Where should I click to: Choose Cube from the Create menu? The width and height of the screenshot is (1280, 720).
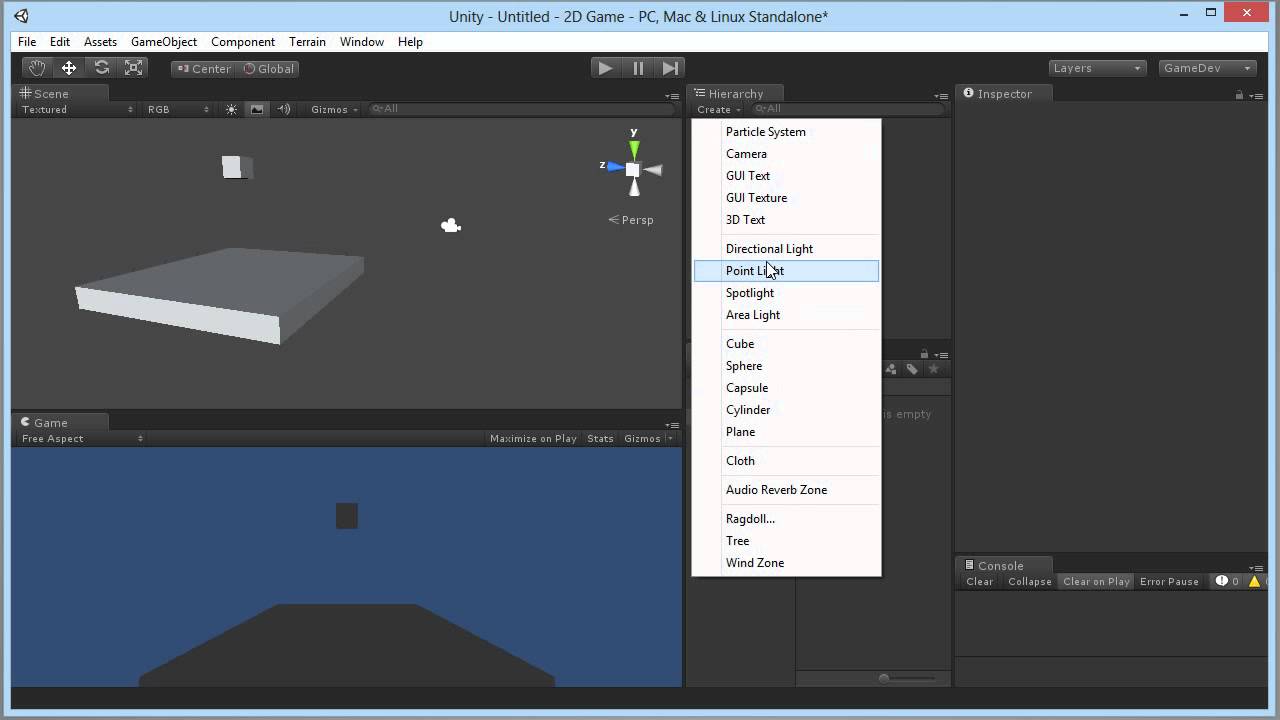[786, 344]
